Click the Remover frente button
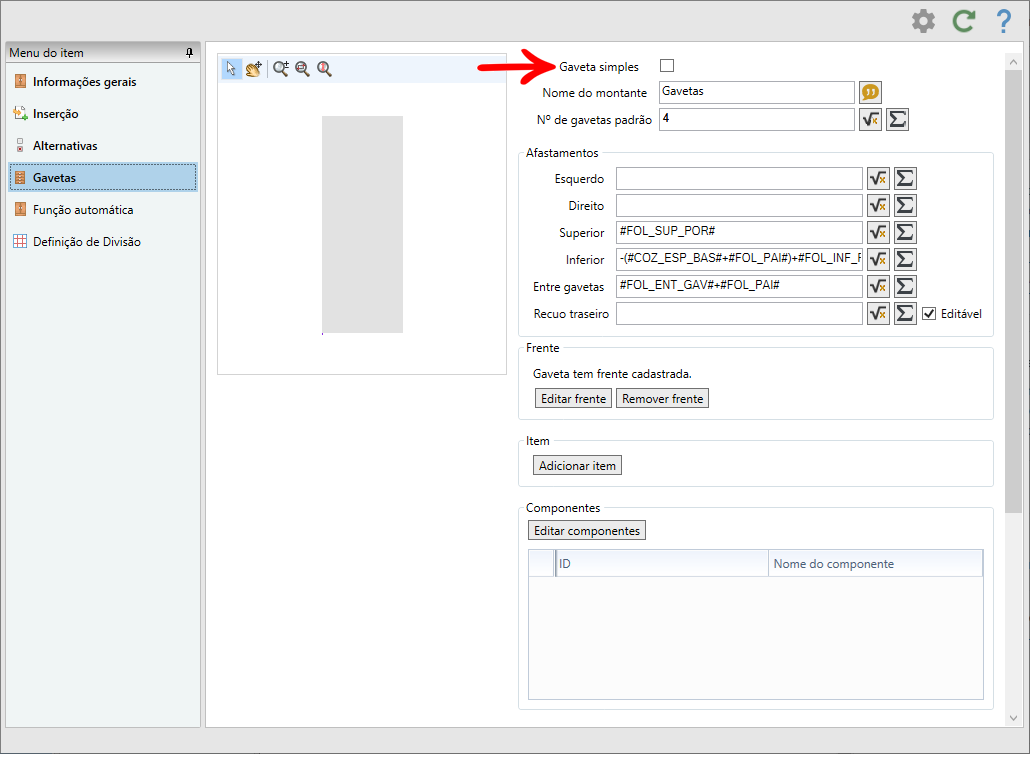Screen dimensions: 1035x768 tap(663, 399)
